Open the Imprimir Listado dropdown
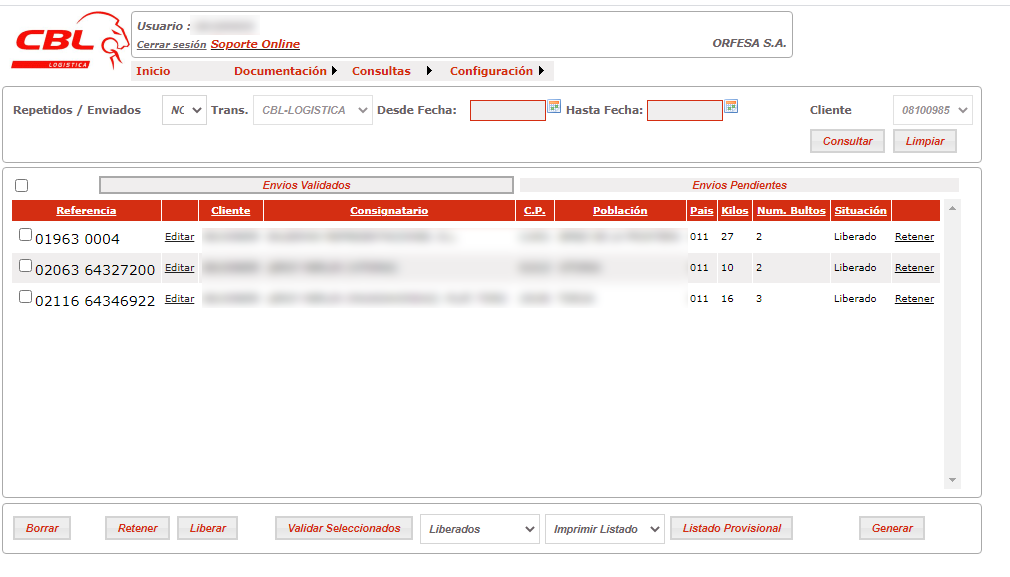Image resolution: width=1010 pixels, height=577 pixels. (604, 529)
